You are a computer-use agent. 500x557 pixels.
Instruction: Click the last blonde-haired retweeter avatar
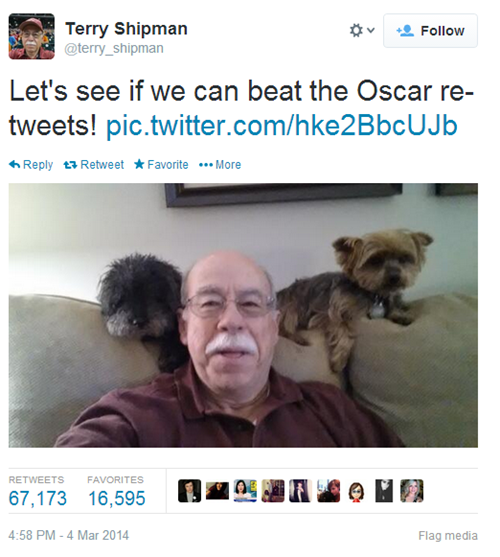click(412, 491)
